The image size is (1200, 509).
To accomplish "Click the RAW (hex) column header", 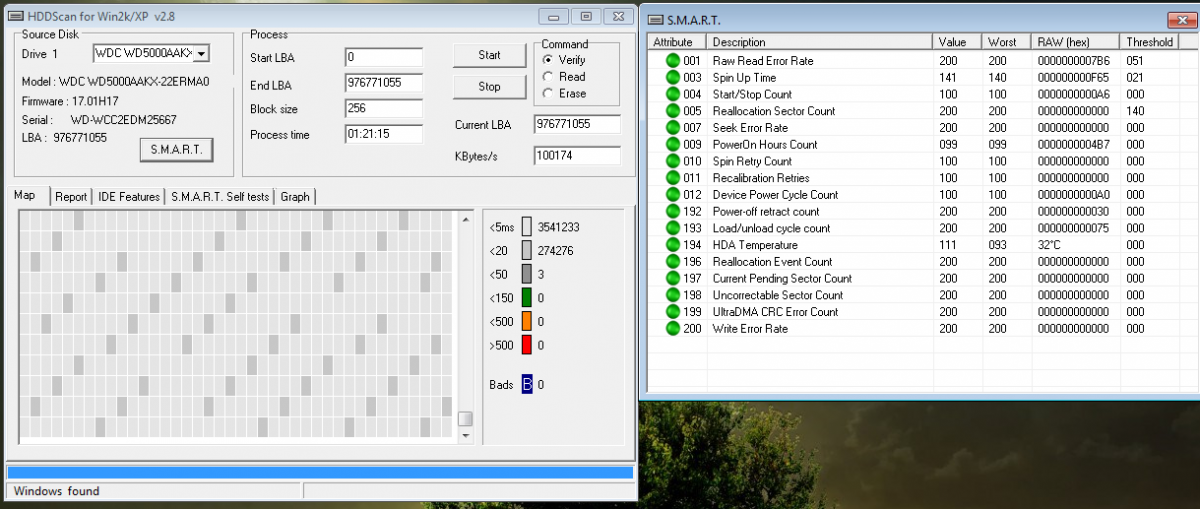I will (1076, 42).
